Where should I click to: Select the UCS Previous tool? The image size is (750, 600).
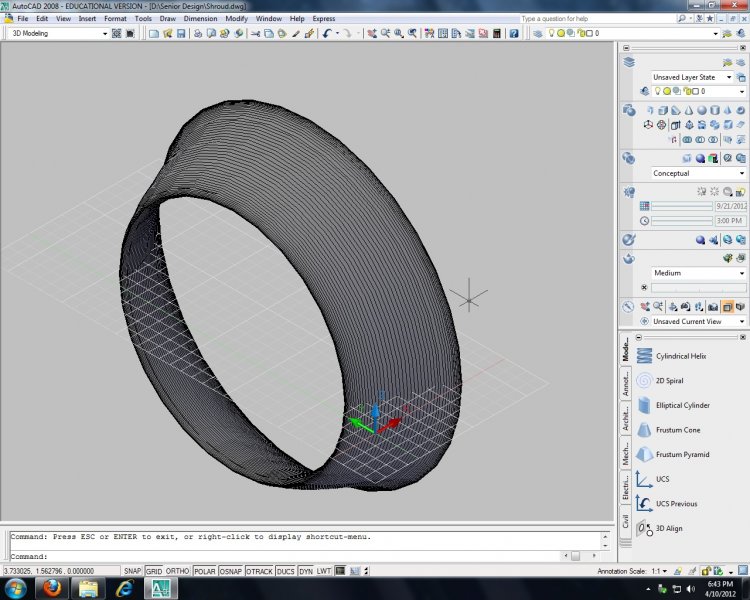pos(676,504)
